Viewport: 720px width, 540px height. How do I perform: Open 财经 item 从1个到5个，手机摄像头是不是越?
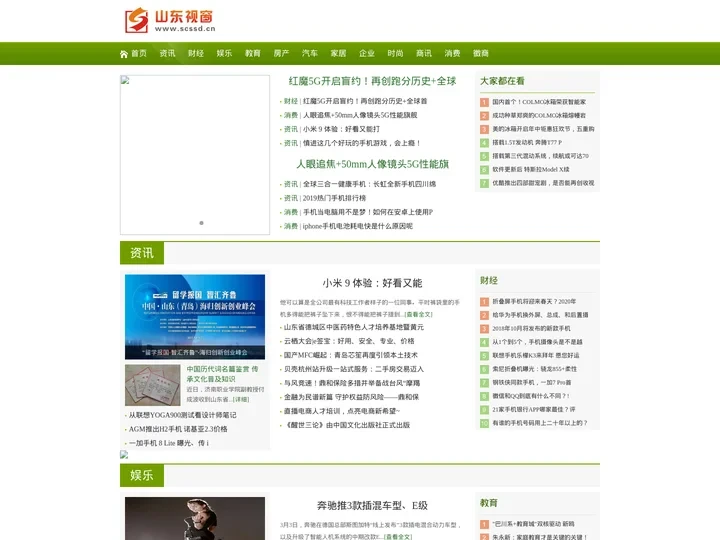point(537,342)
